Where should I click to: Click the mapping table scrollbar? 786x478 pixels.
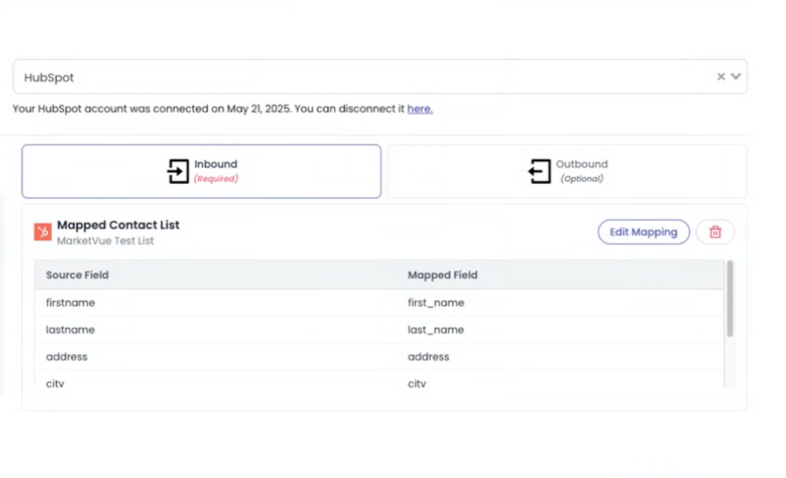[730, 299]
